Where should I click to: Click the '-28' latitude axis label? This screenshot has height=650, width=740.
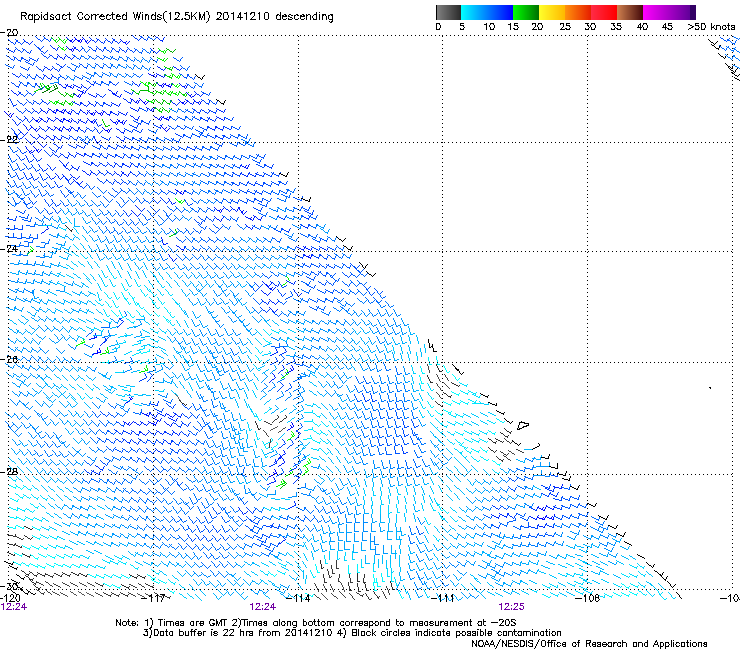9,472
